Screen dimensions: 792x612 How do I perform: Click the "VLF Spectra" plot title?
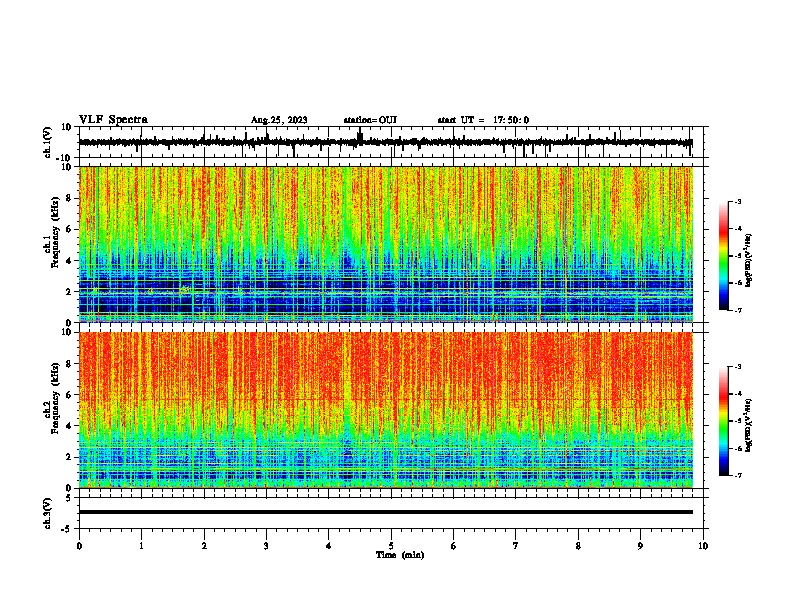[113, 120]
